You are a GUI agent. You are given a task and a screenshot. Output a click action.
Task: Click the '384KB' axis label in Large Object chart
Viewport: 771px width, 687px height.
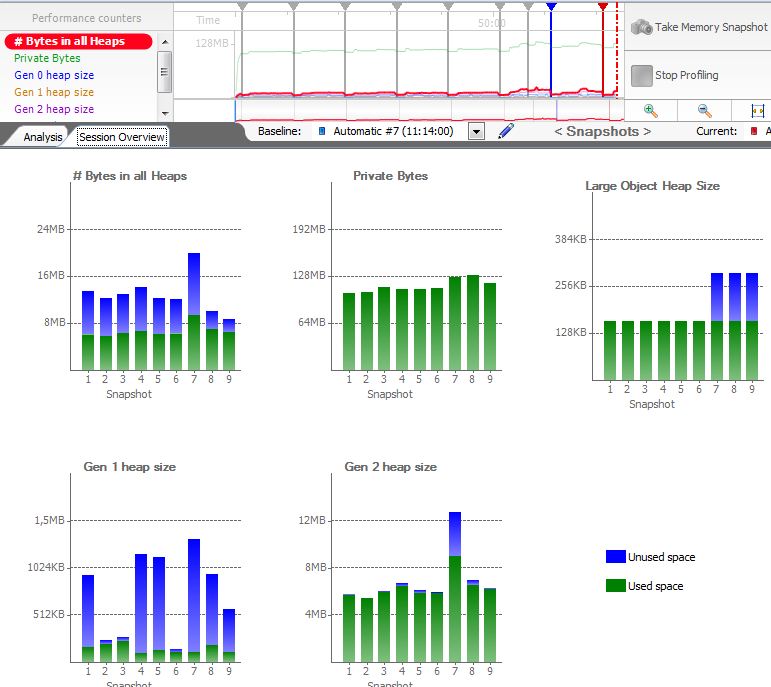pos(570,239)
